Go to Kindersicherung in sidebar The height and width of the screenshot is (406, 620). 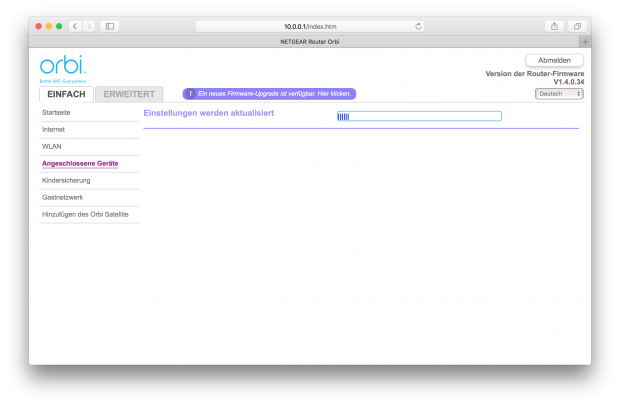click(66, 180)
